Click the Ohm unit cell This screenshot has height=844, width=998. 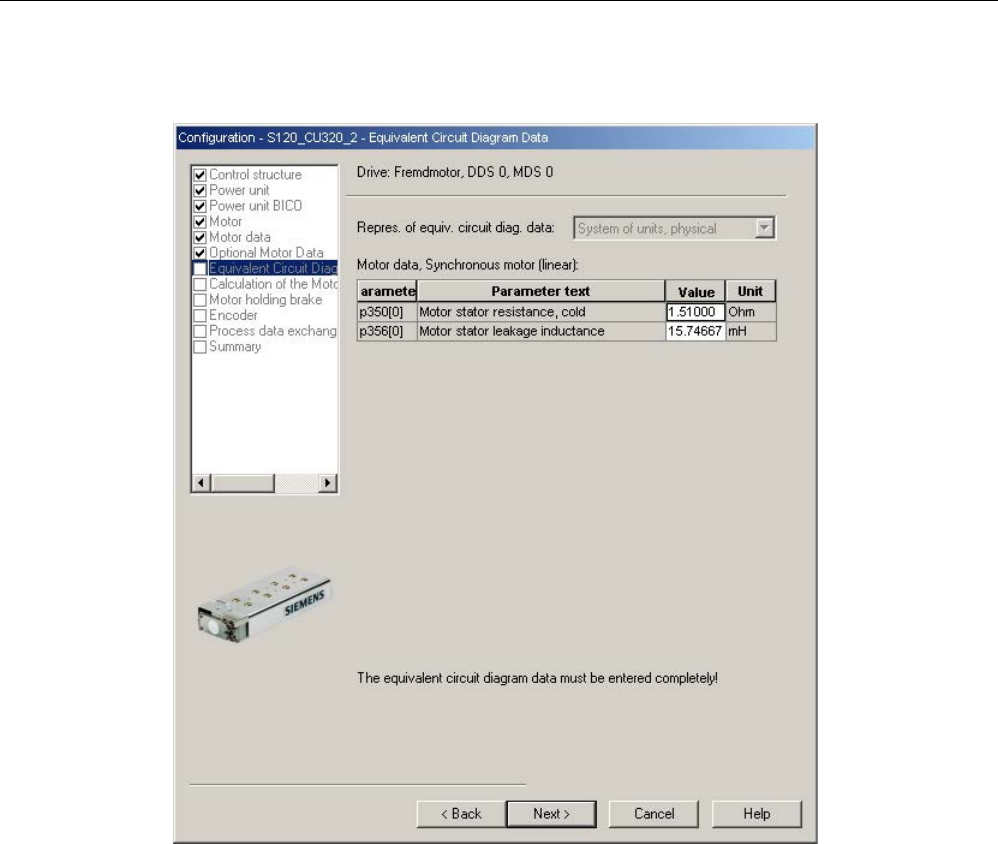tap(750, 312)
